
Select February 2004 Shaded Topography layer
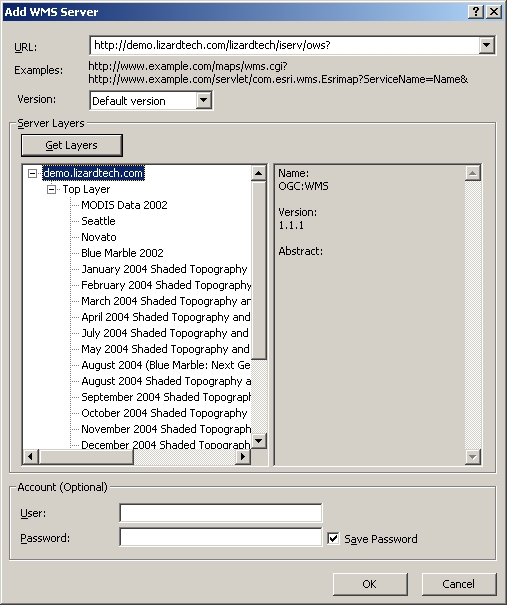(x=166, y=285)
